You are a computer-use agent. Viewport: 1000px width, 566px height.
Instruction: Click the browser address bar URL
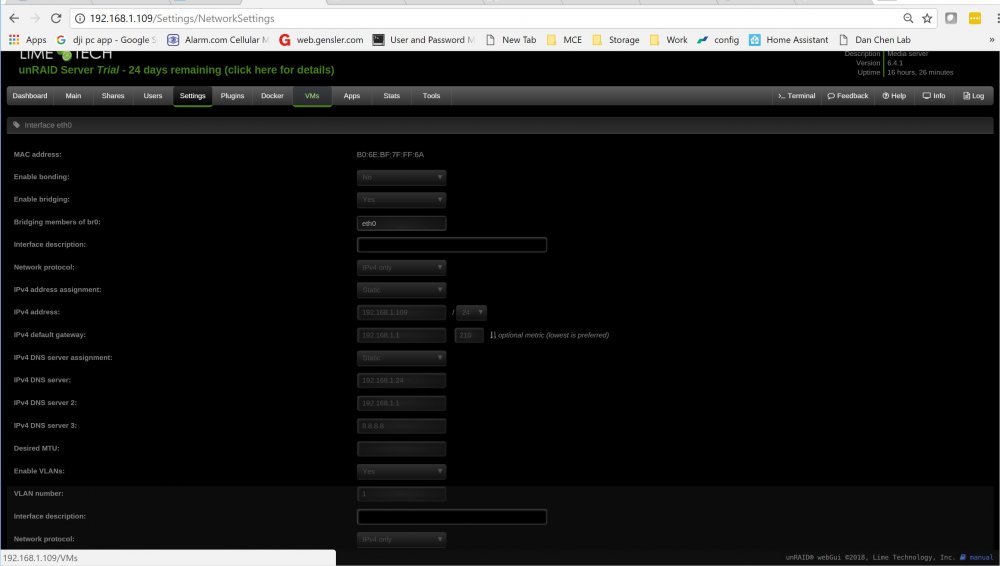click(x=182, y=19)
